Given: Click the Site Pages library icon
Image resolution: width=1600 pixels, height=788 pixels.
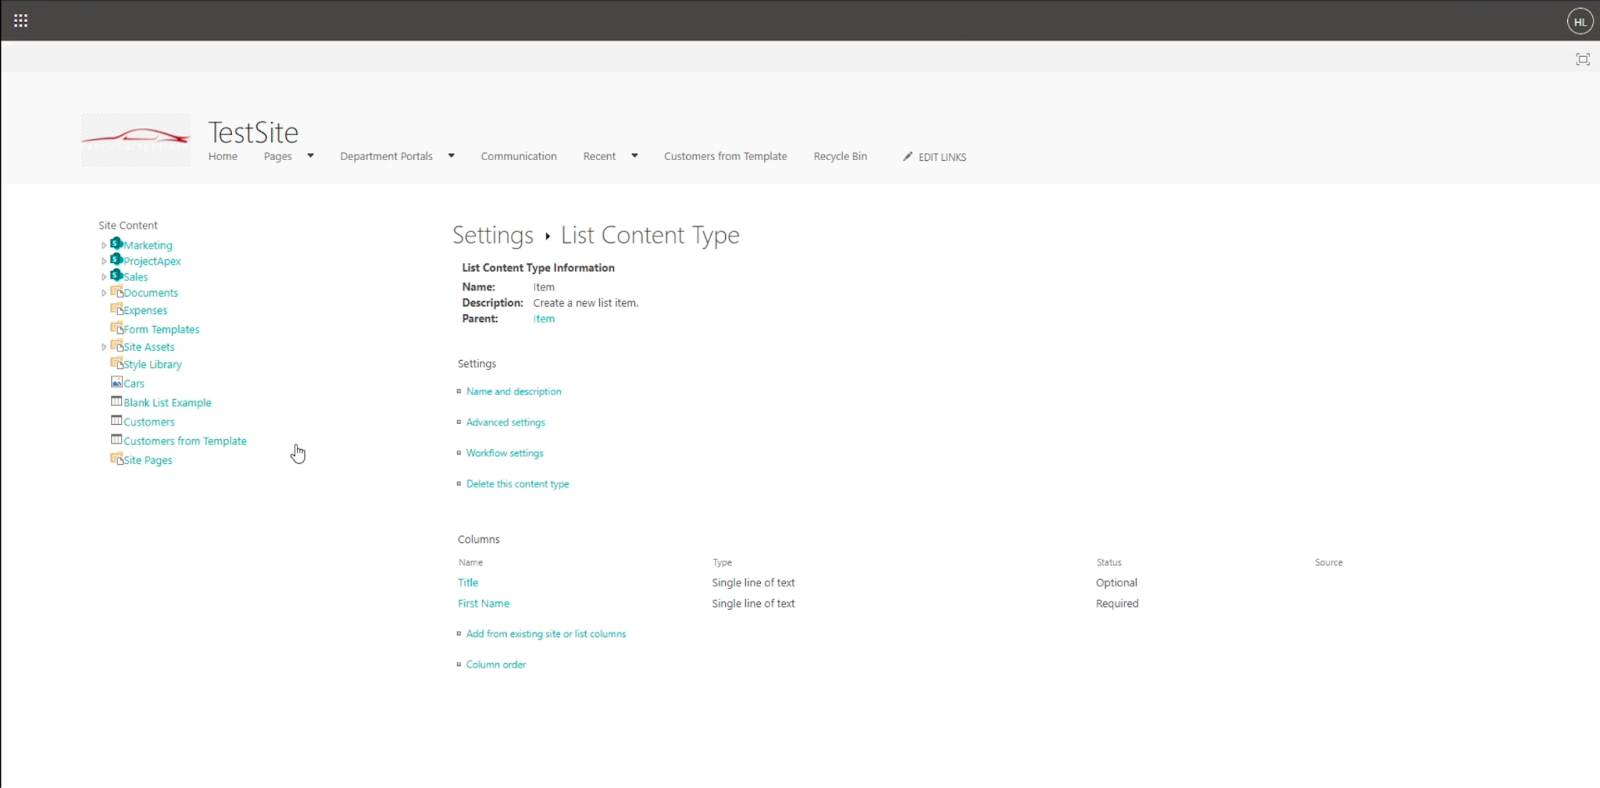Looking at the screenshot, I should click(x=116, y=458).
